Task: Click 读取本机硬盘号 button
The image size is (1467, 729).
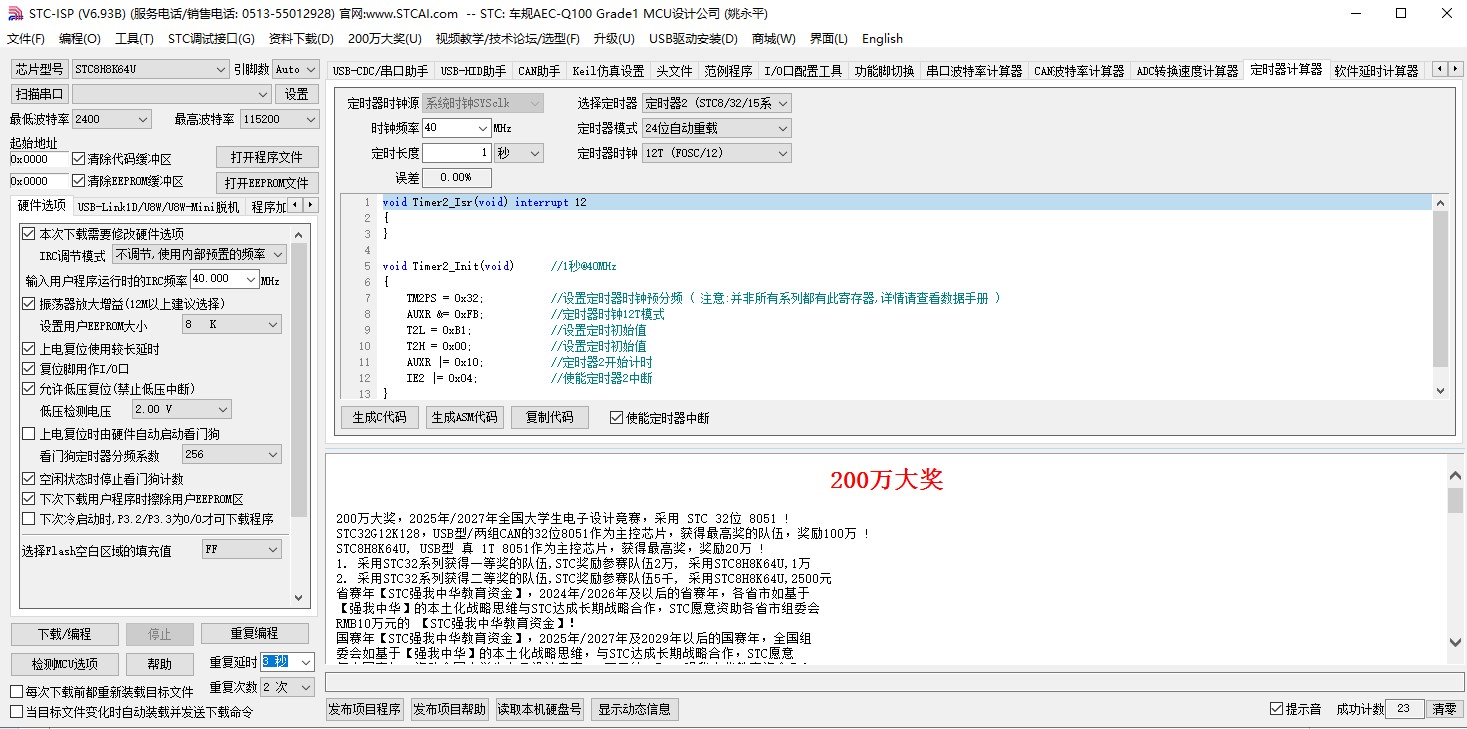Action: click(540, 709)
